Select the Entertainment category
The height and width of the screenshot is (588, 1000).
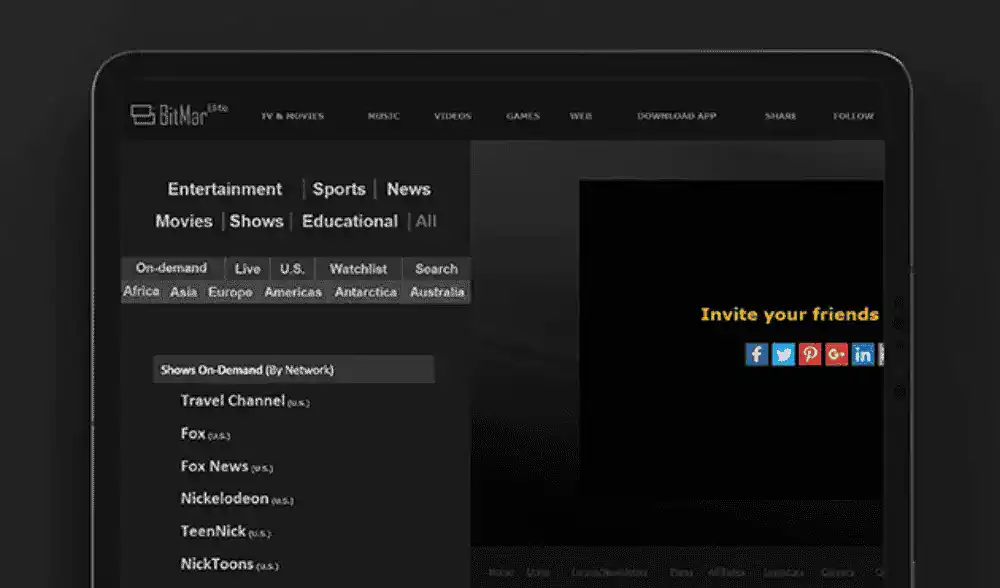coord(225,189)
